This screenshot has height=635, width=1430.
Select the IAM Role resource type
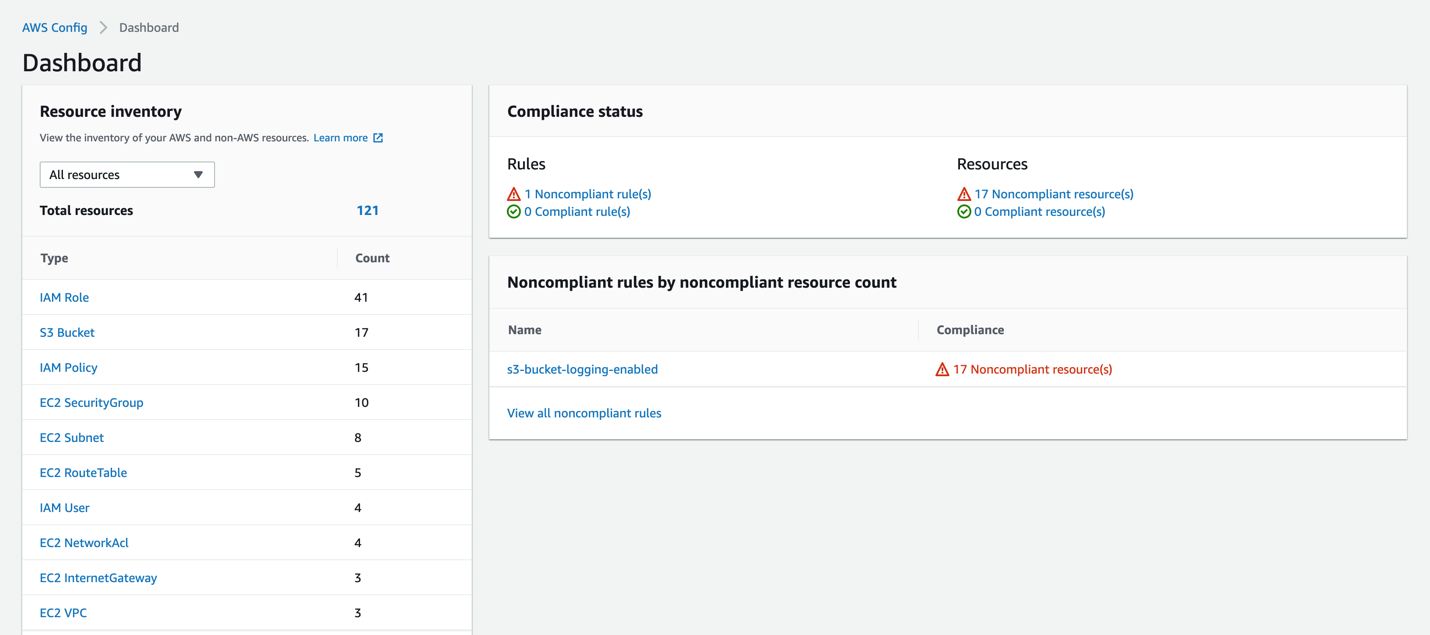[x=64, y=297]
